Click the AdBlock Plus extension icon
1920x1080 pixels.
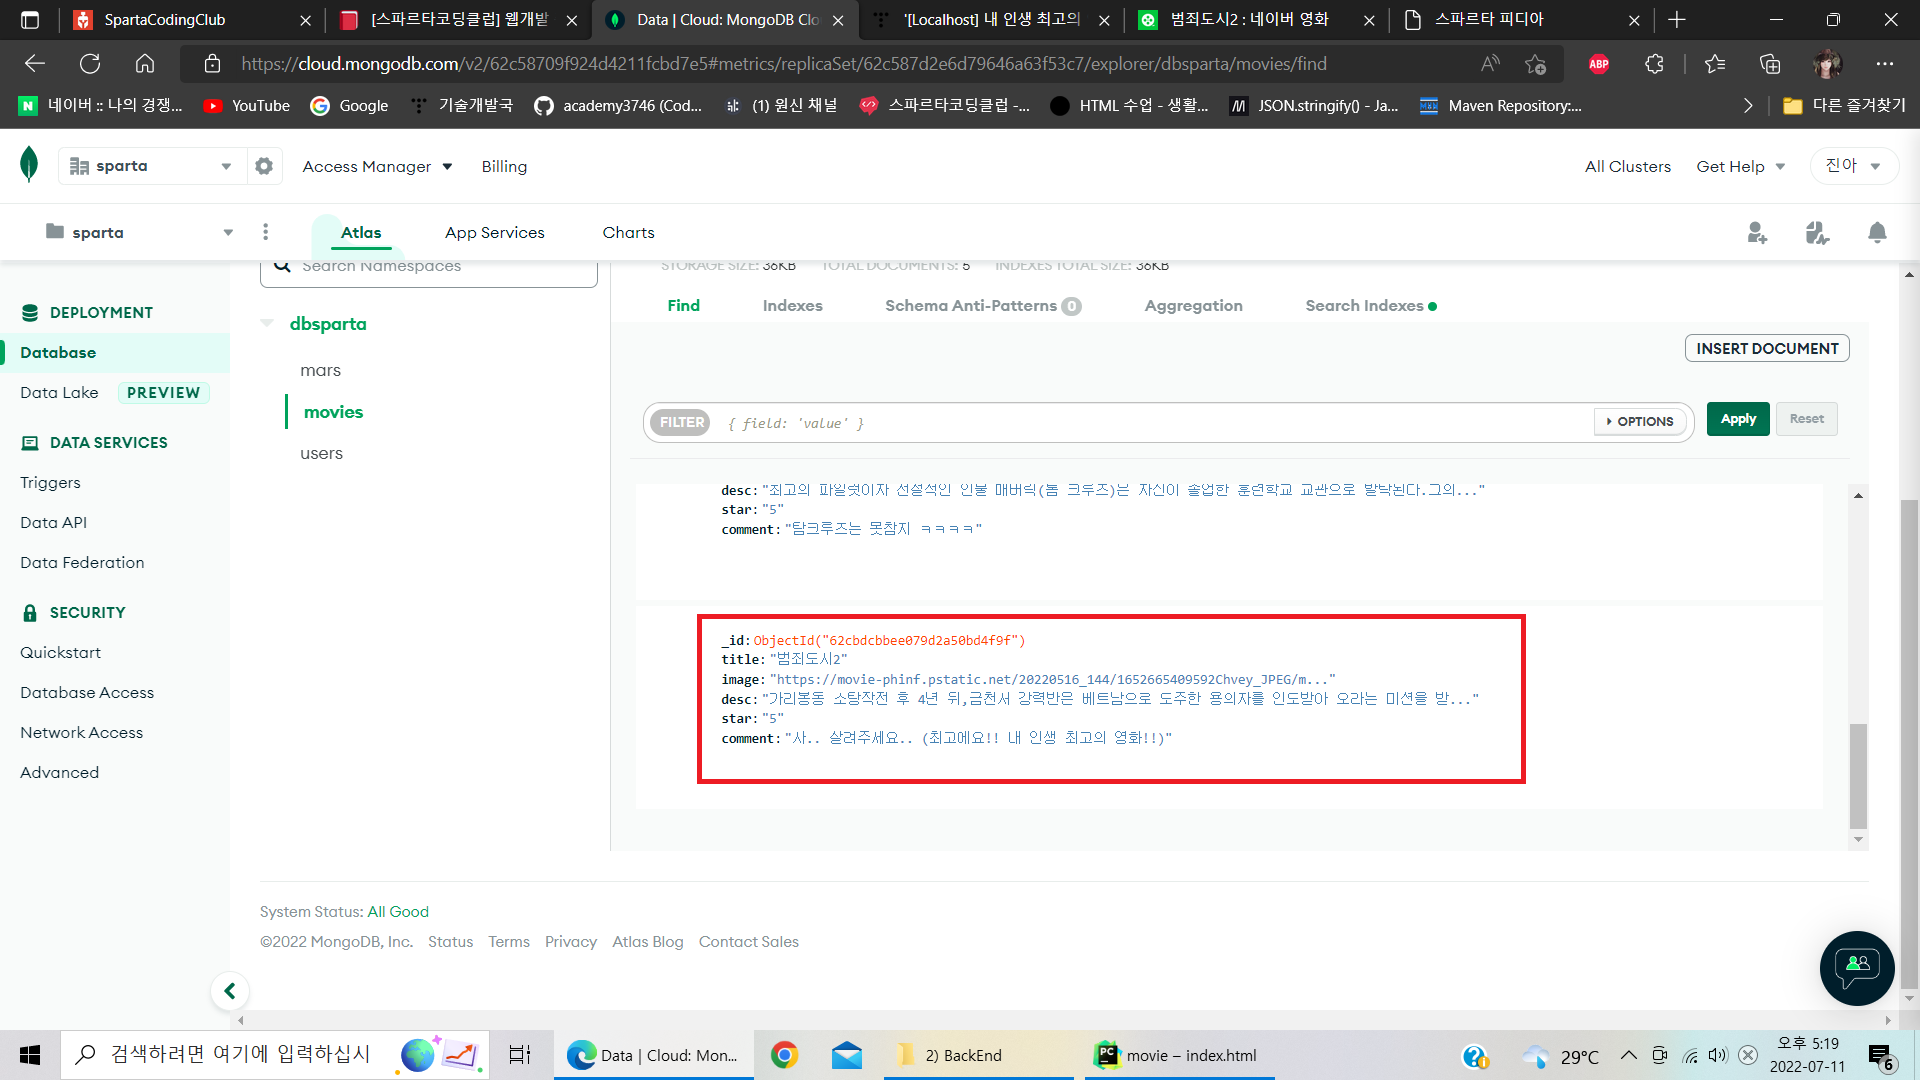1599,64
